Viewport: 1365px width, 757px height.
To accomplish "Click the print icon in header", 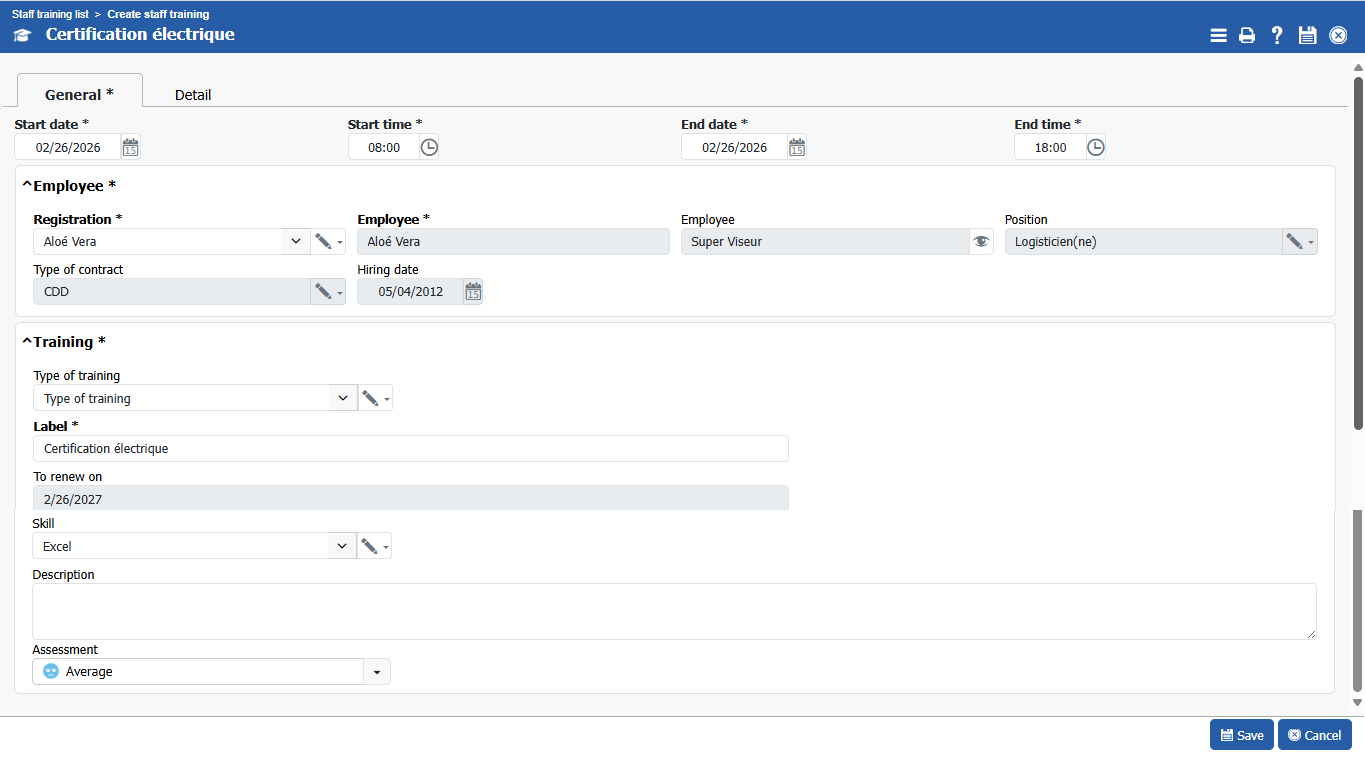I will [x=1247, y=36].
